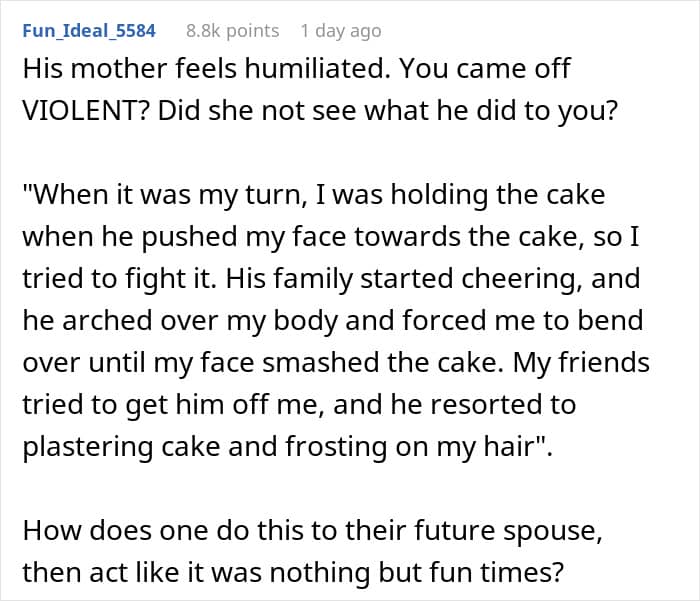The height and width of the screenshot is (601, 700).
Task: Click the quoted line starting 'When it was my turn'
Action: point(314,195)
